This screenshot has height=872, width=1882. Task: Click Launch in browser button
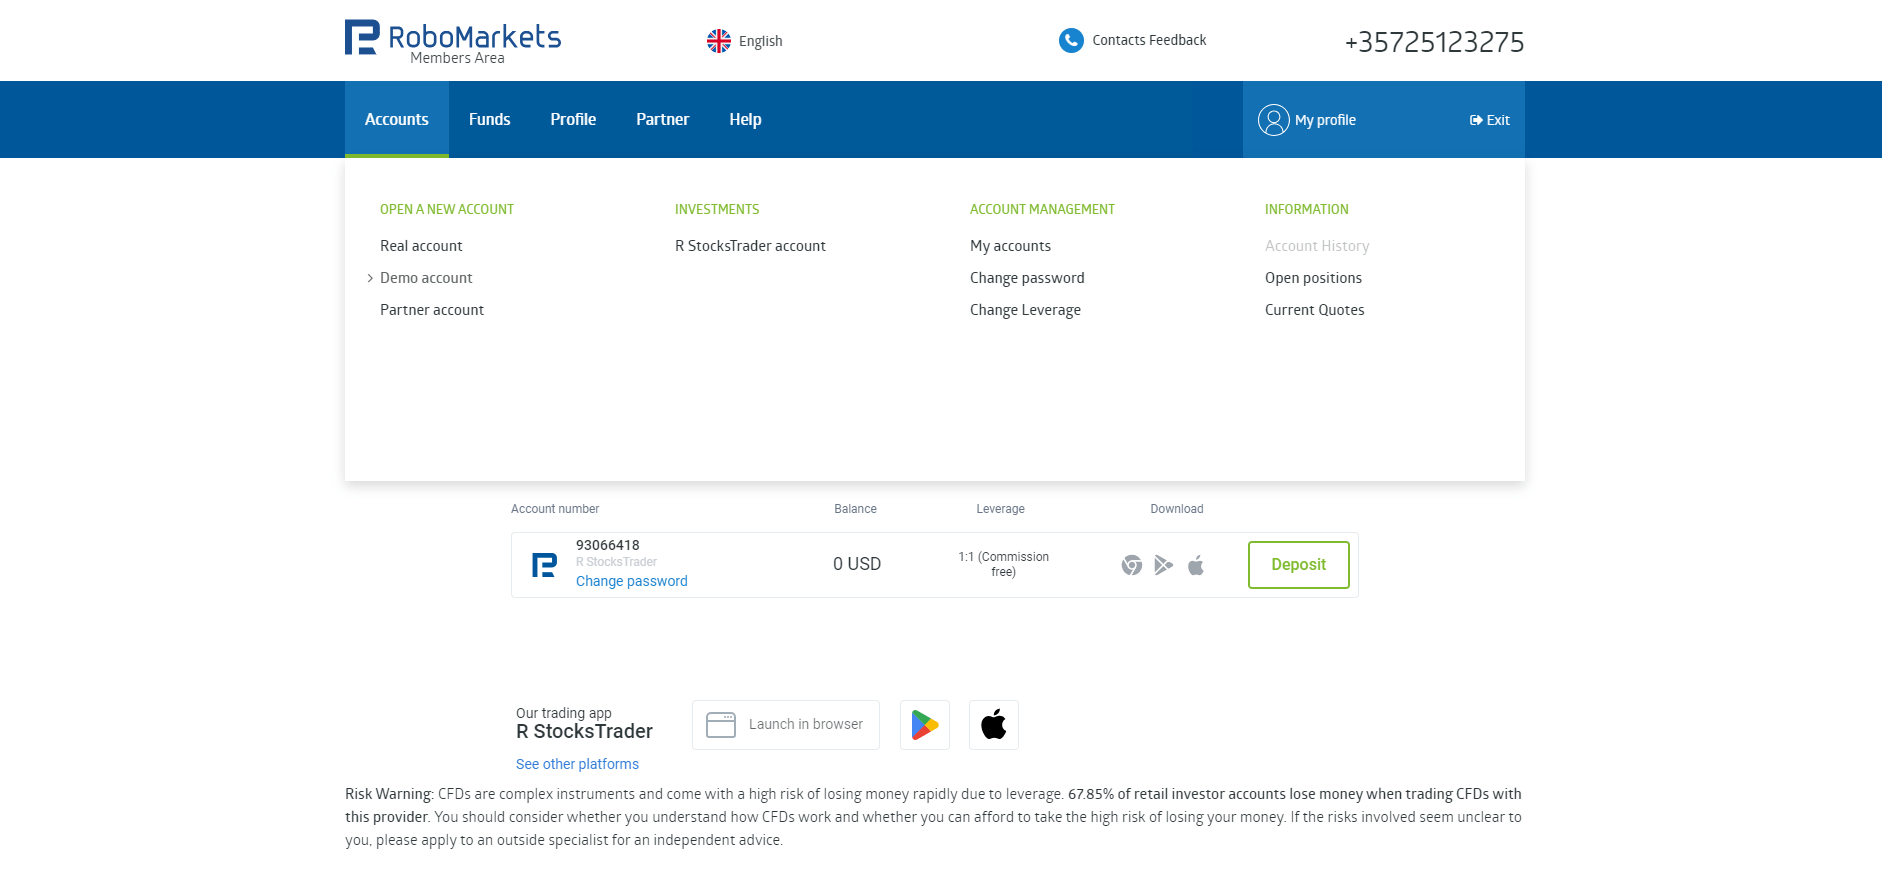click(786, 725)
